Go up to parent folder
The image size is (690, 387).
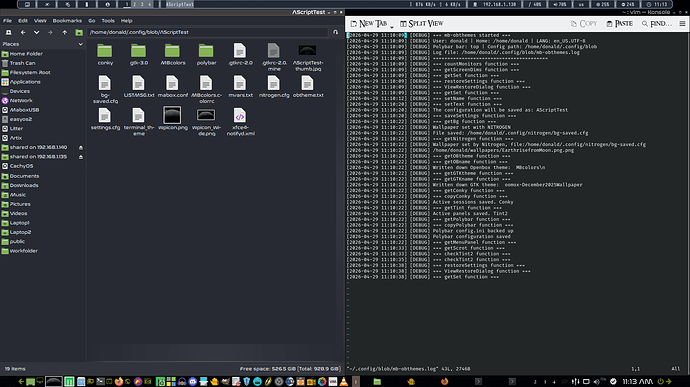tap(65, 32)
